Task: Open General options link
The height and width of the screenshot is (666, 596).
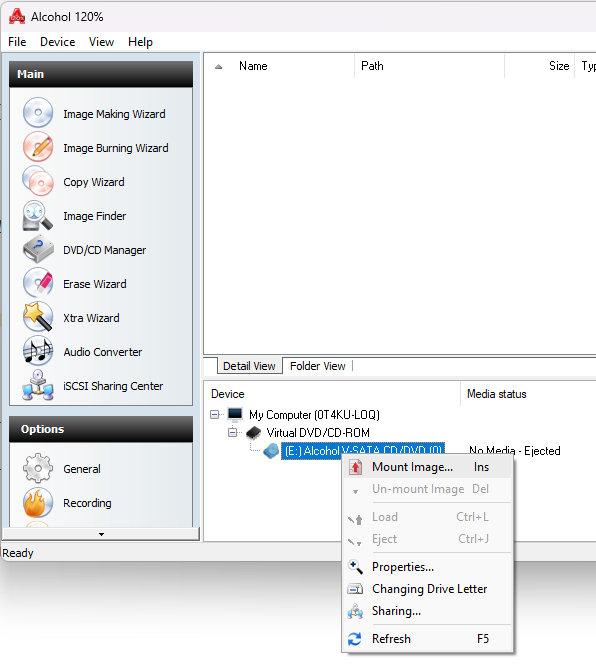Action: point(82,469)
